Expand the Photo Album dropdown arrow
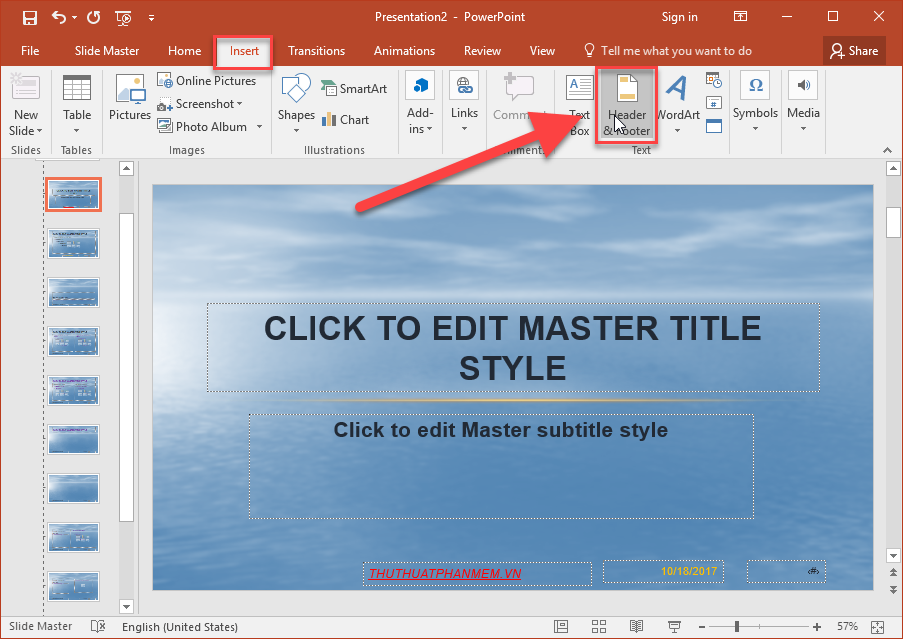Image resolution: width=903 pixels, height=639 pixels. (x=260, y=127)
